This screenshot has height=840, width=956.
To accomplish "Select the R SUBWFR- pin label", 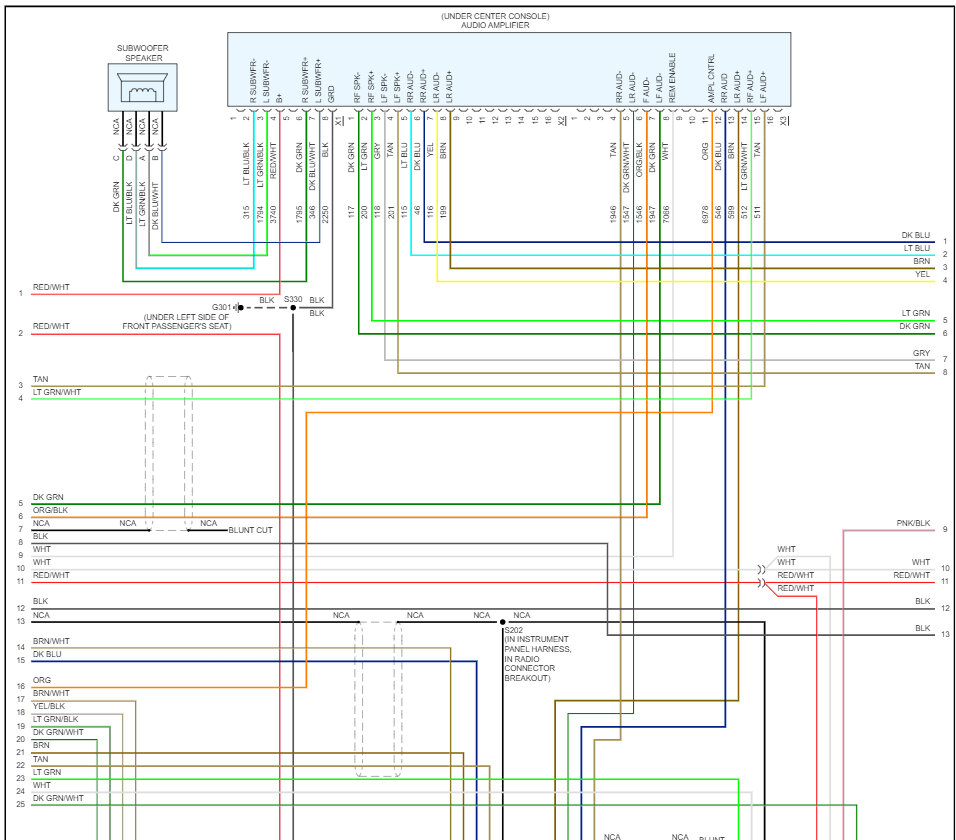I will pyautogui.click(x=252, y=81).
